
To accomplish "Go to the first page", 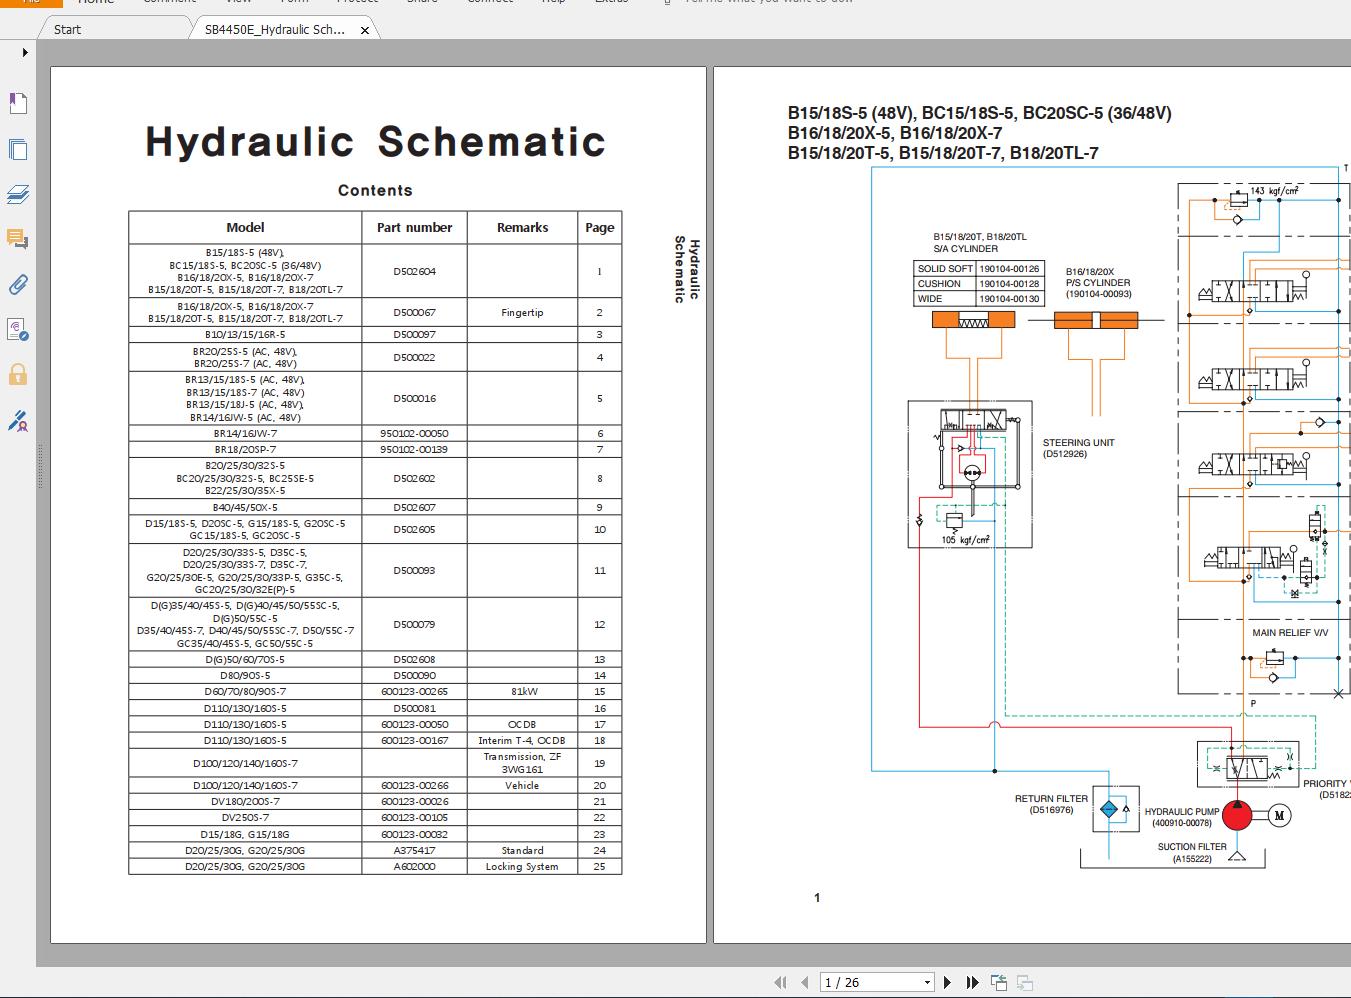I will 780,983.
